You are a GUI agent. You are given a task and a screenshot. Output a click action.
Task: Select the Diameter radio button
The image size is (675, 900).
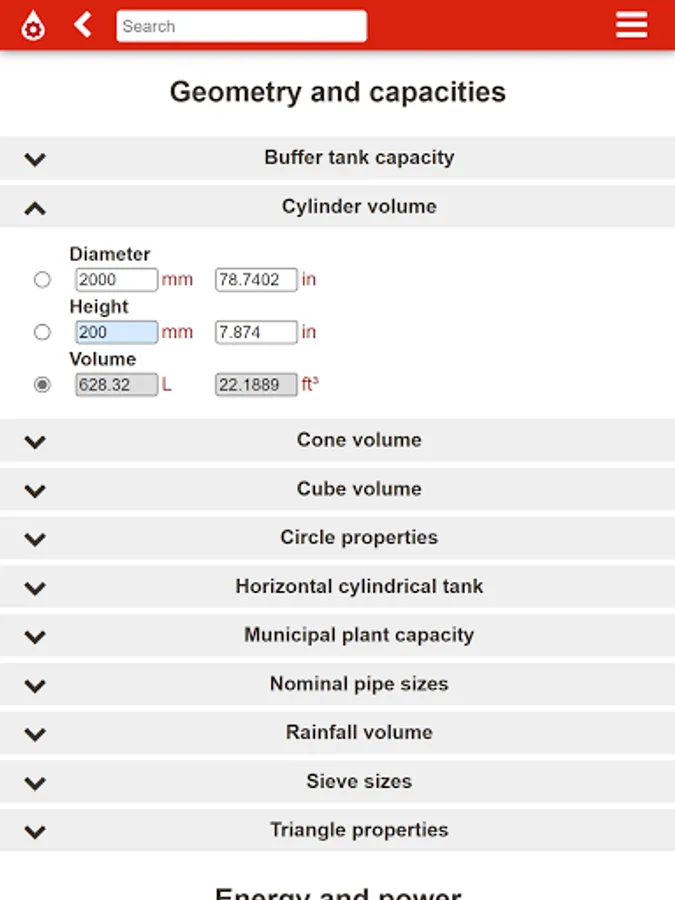pyautogui.click(x=42, y=280)
